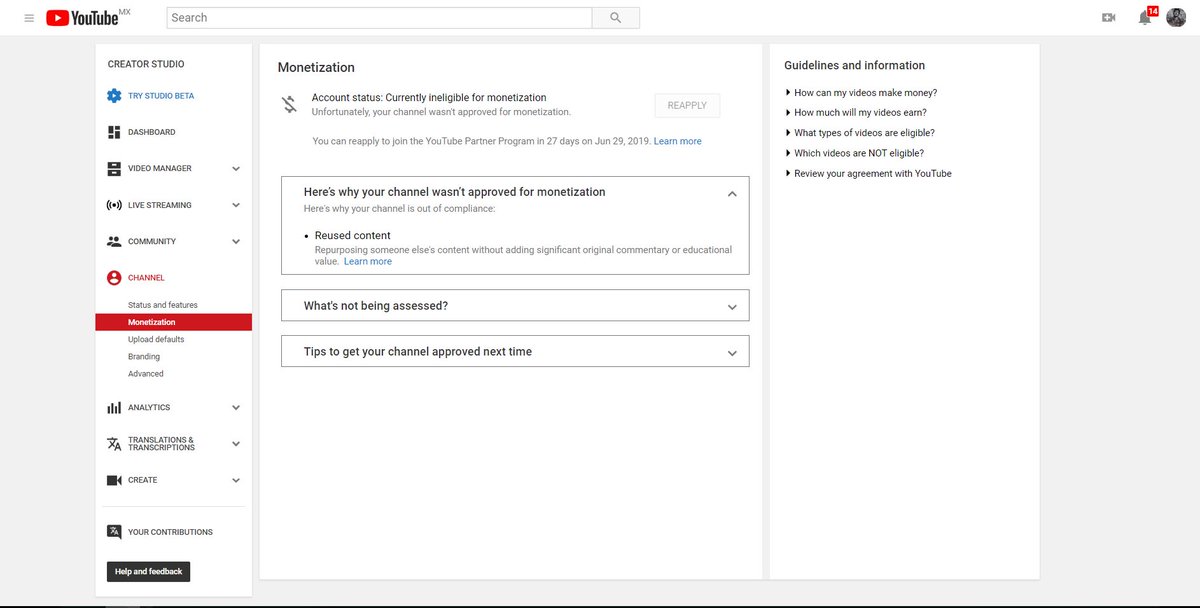Click the Create camera icon
Image resolution: width=1200 pixels, height=608 pixels.
(114, 480)
